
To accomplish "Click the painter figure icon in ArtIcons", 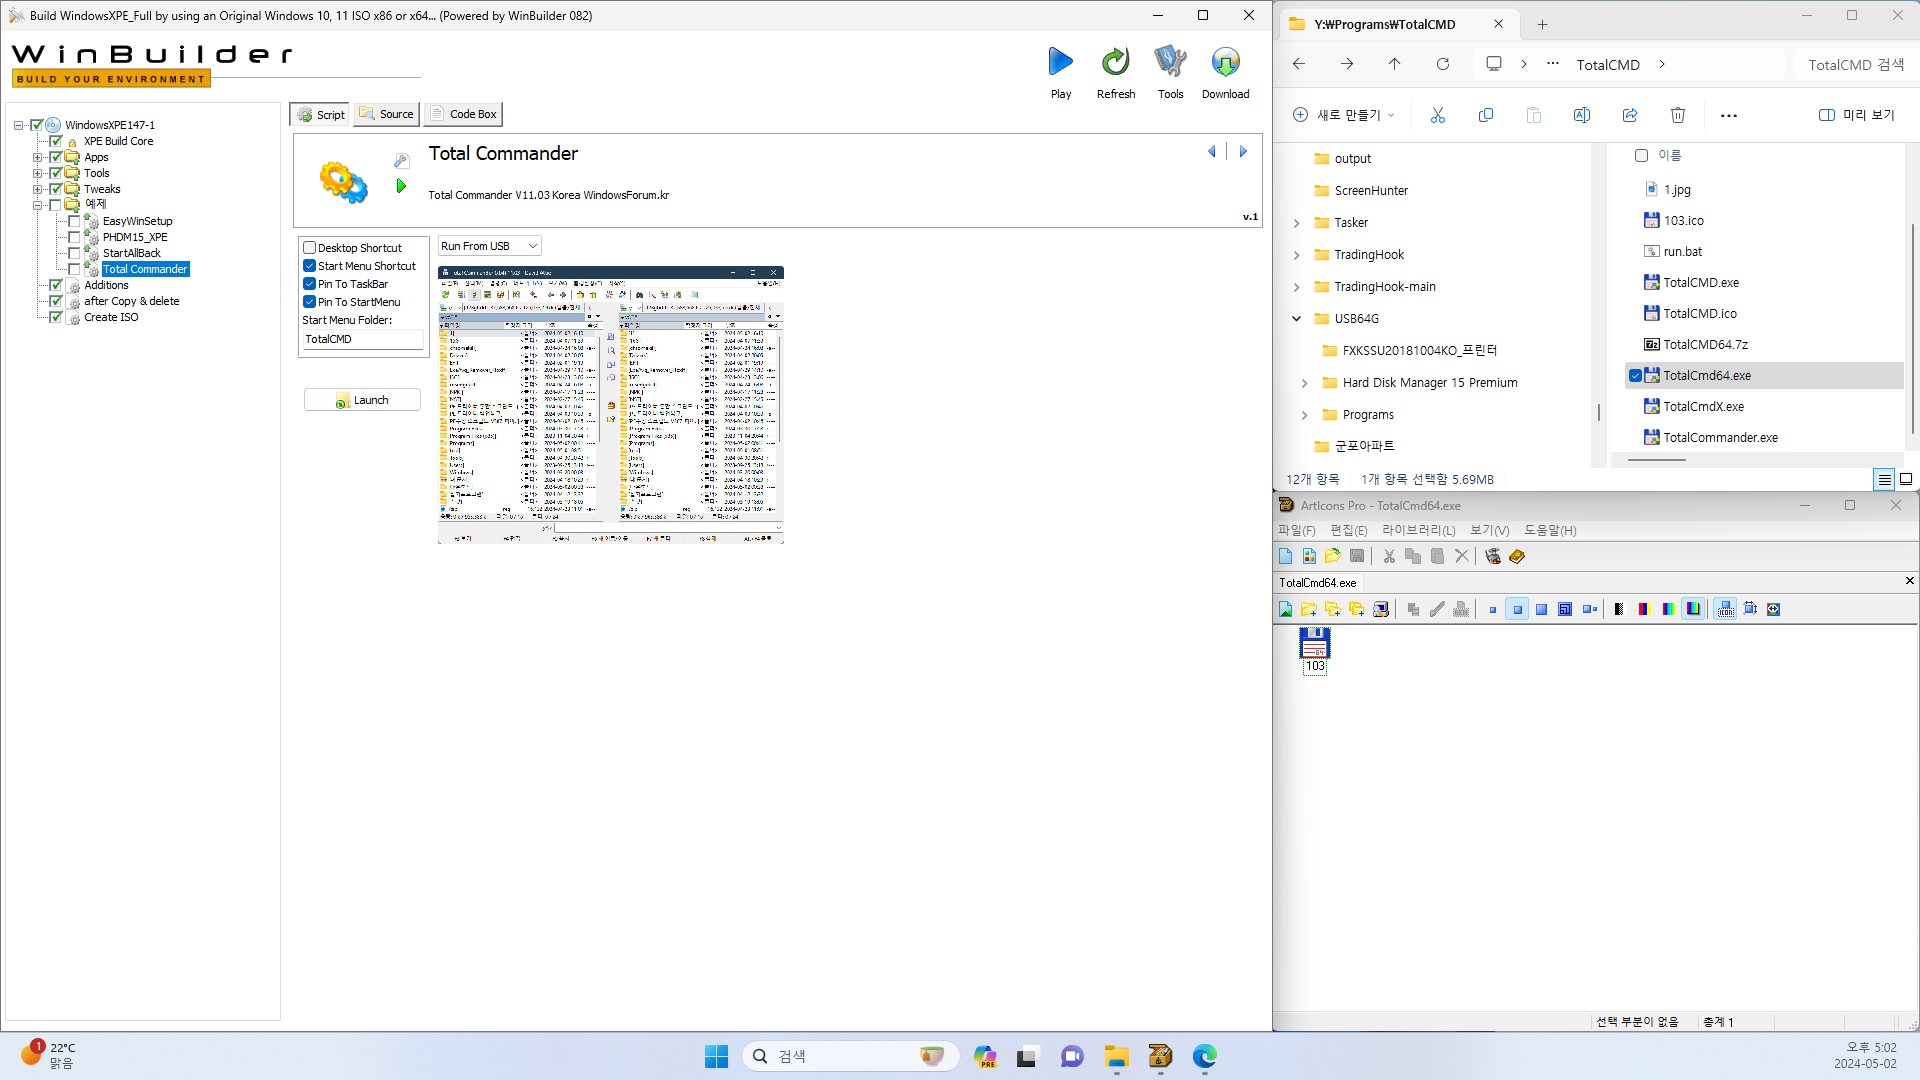I will 1493,556.
